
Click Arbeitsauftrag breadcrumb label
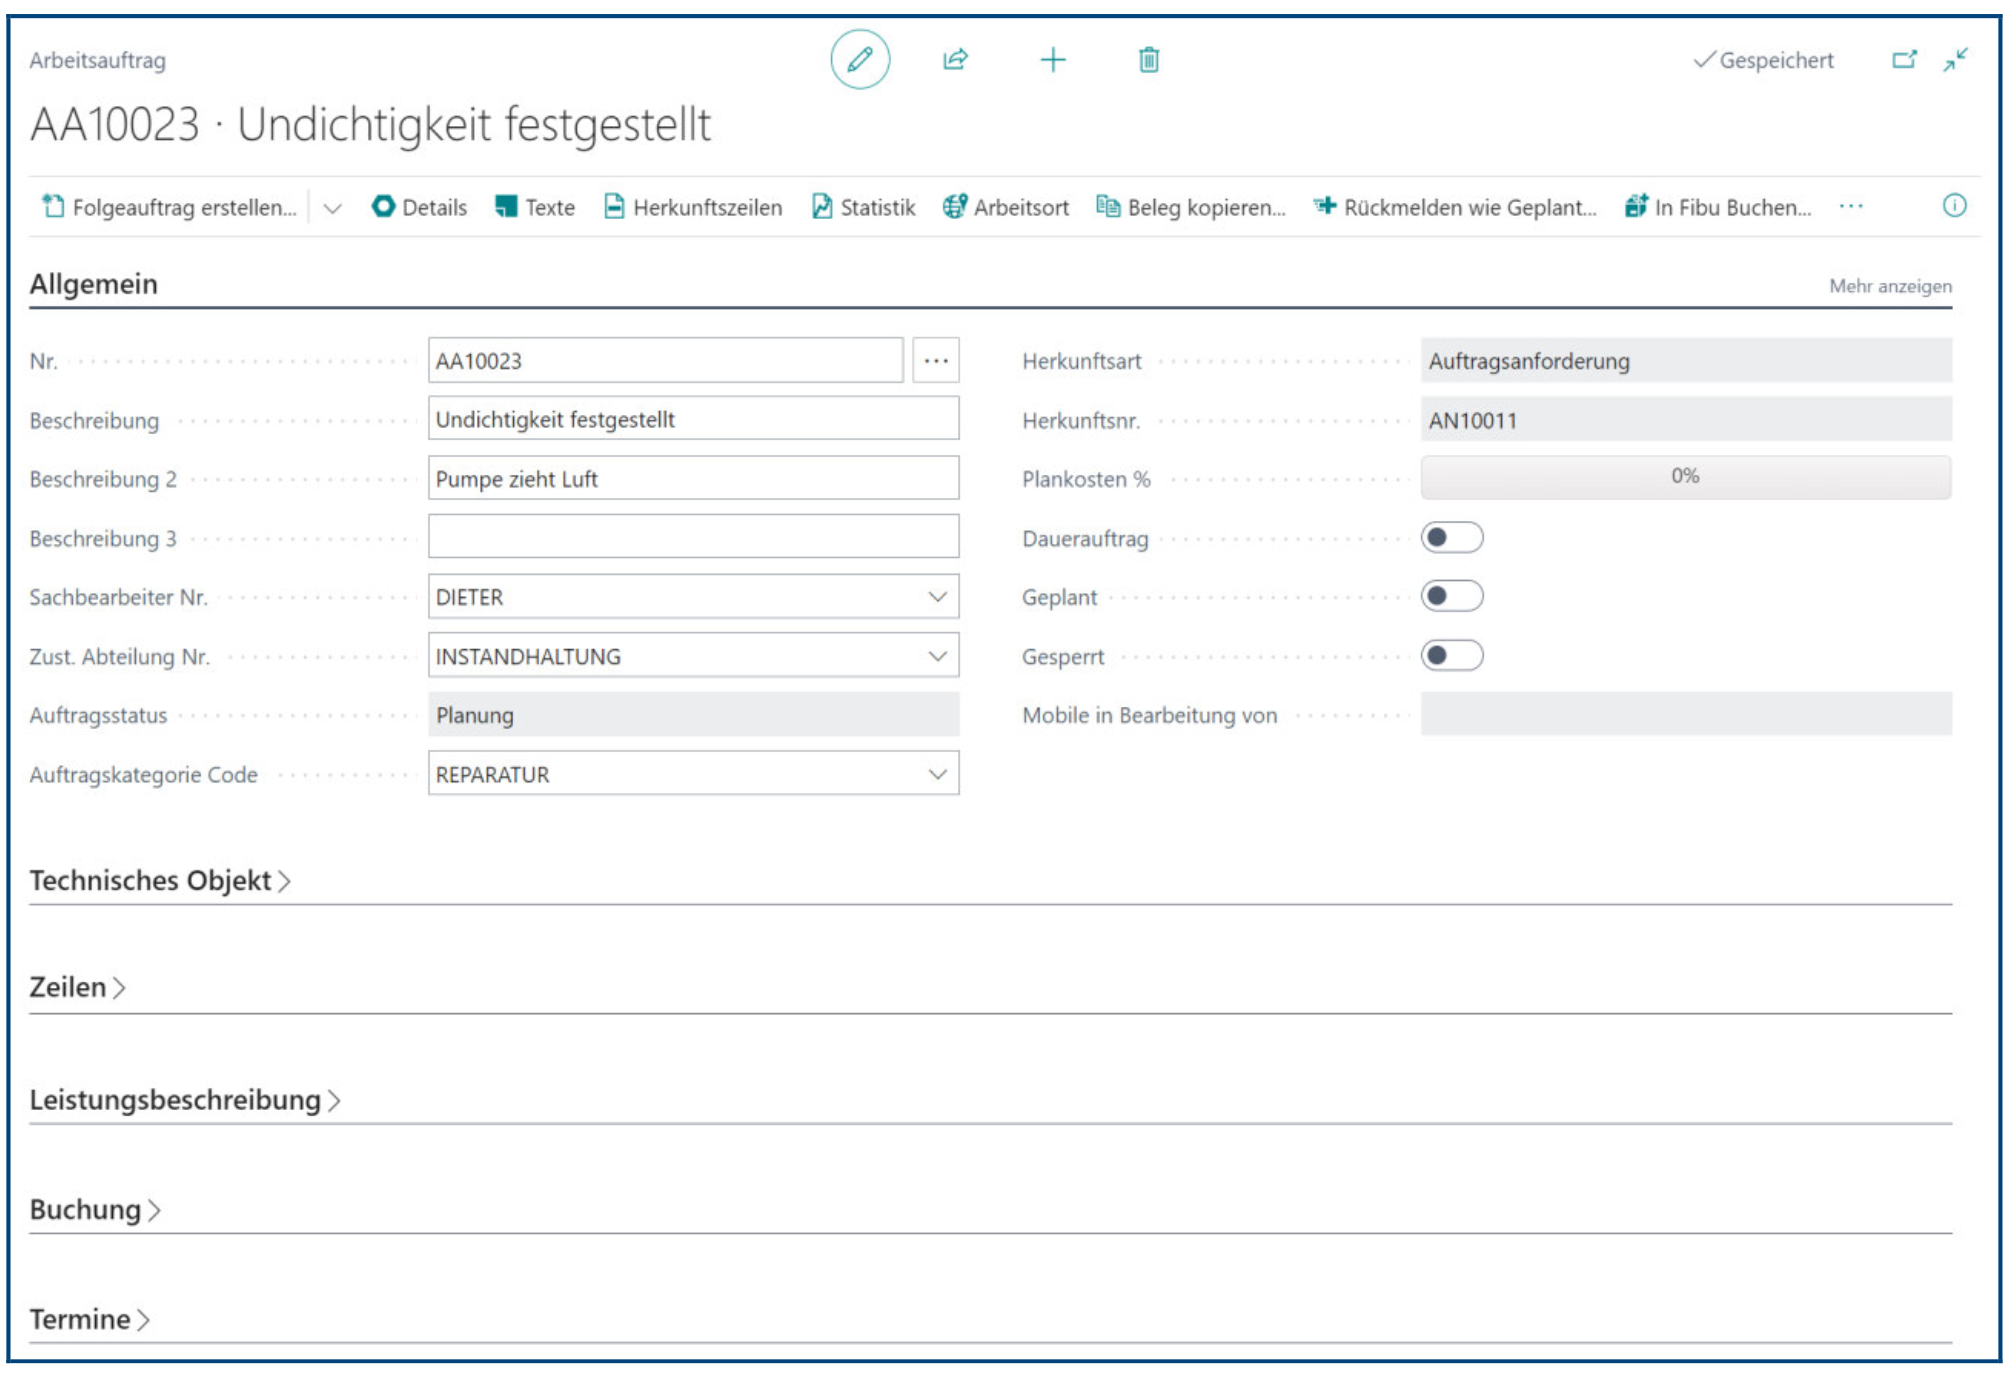[97, 60]
